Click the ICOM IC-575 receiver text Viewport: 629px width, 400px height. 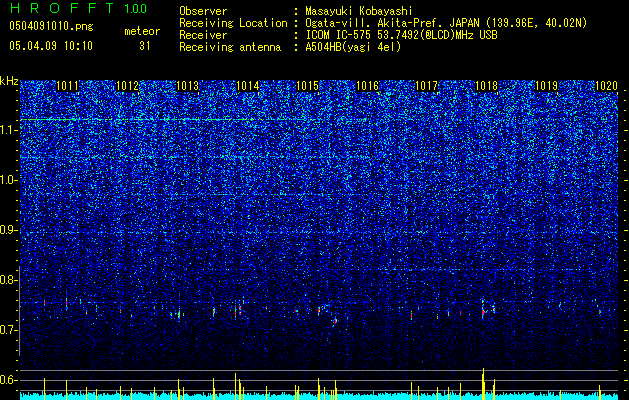coord(401,35)
